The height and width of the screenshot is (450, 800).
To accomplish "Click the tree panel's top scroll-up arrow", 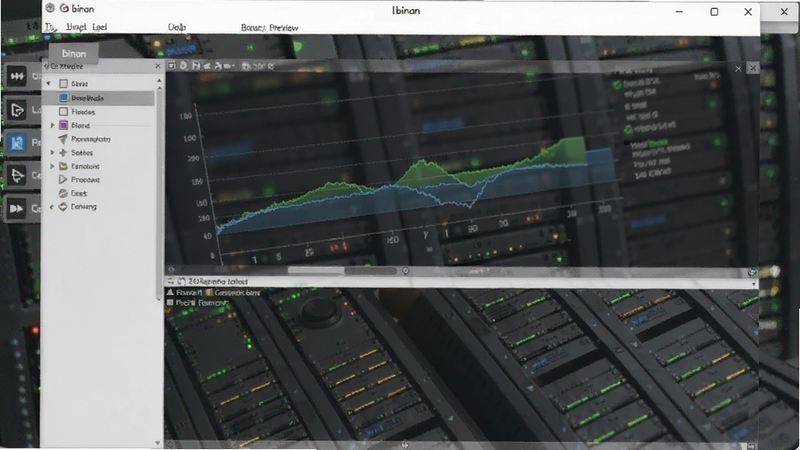I will [x=159, y=81].
